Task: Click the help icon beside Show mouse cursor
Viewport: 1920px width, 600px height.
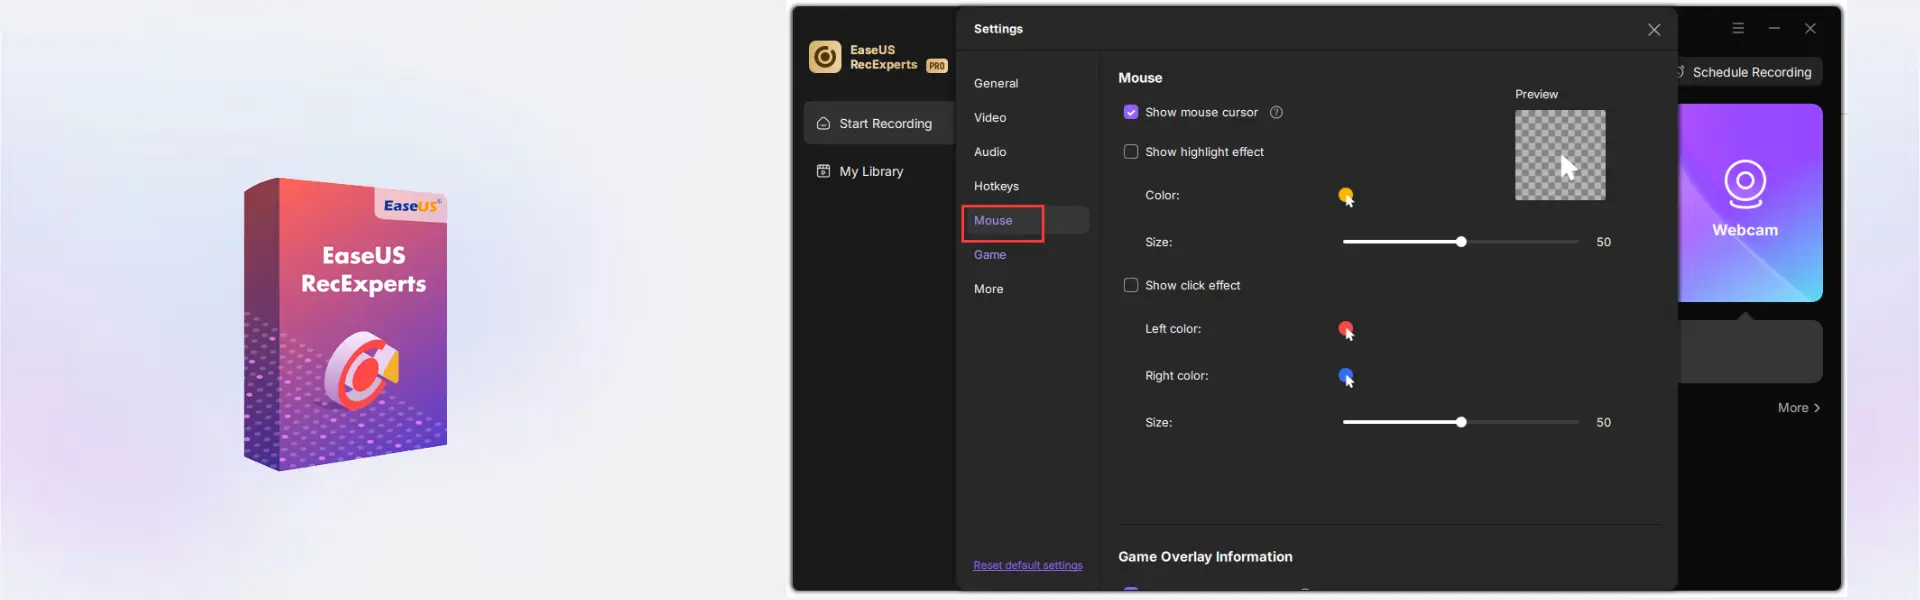Action: 1276,113
